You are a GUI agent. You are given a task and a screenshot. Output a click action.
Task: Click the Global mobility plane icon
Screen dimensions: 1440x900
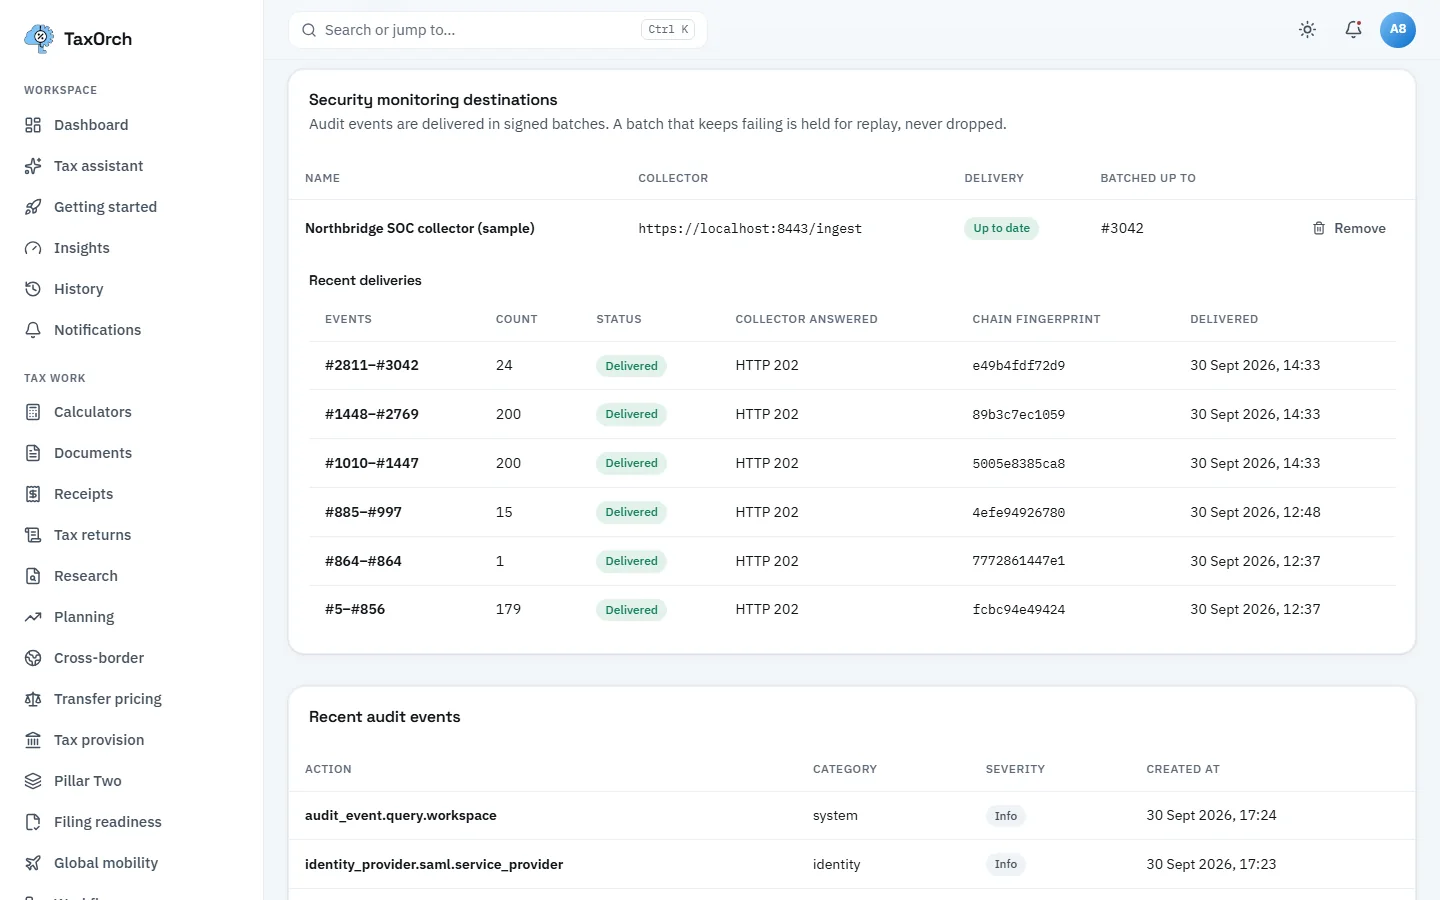tap(33, 863)
